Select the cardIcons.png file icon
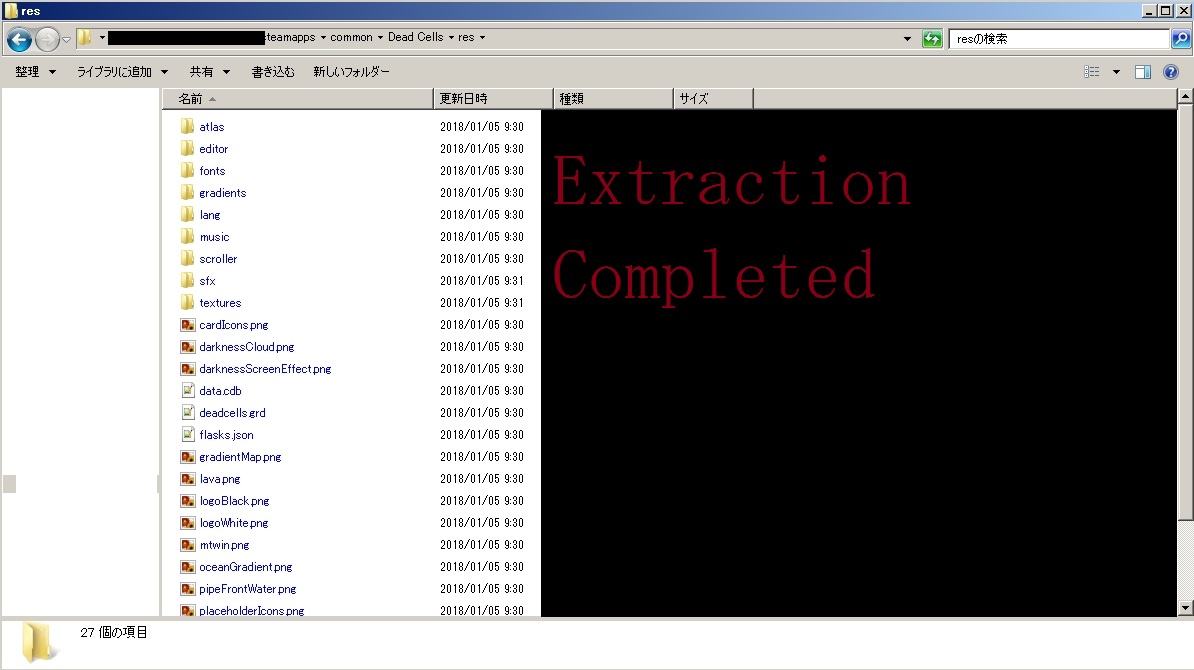The image size is (1194, 670). (x=187, y=325)
